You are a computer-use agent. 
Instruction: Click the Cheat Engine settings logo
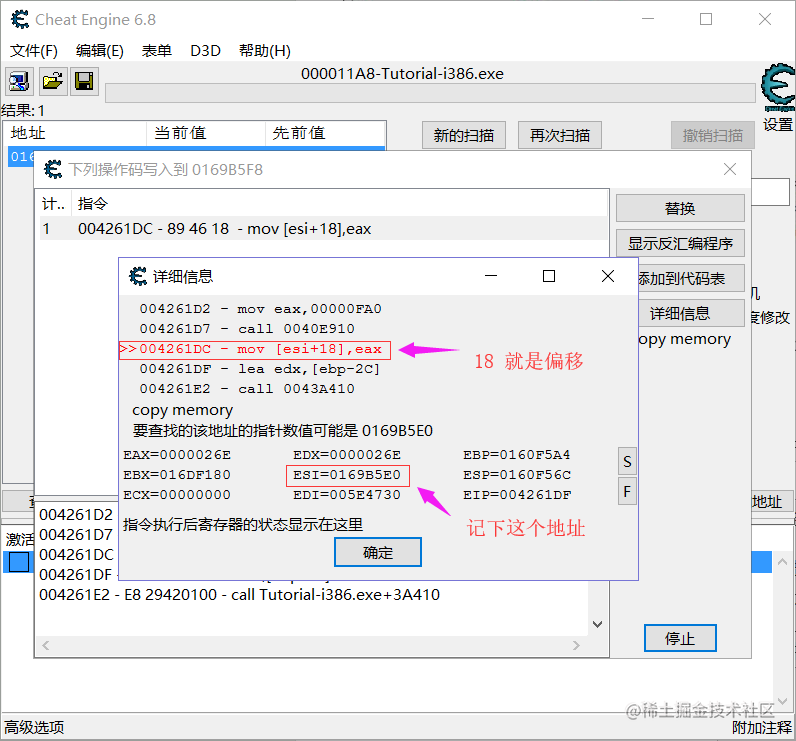(x=778, y=87)
